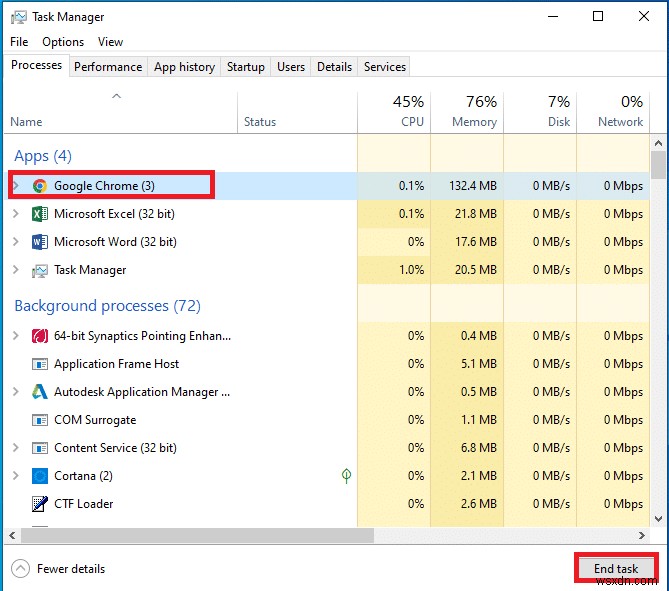Click the vertical scrollbar up arrow
Image resolution: width=669 pixels, height=591 pixels.
pos(658,143)
